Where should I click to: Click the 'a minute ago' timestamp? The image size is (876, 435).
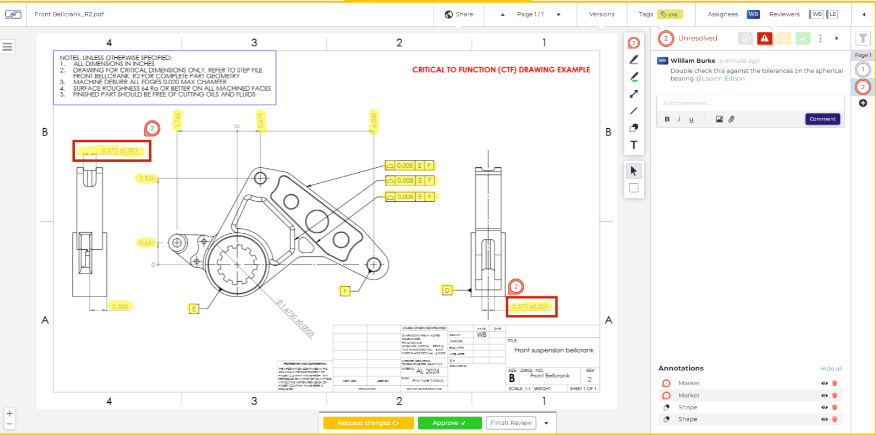[739, 60]
